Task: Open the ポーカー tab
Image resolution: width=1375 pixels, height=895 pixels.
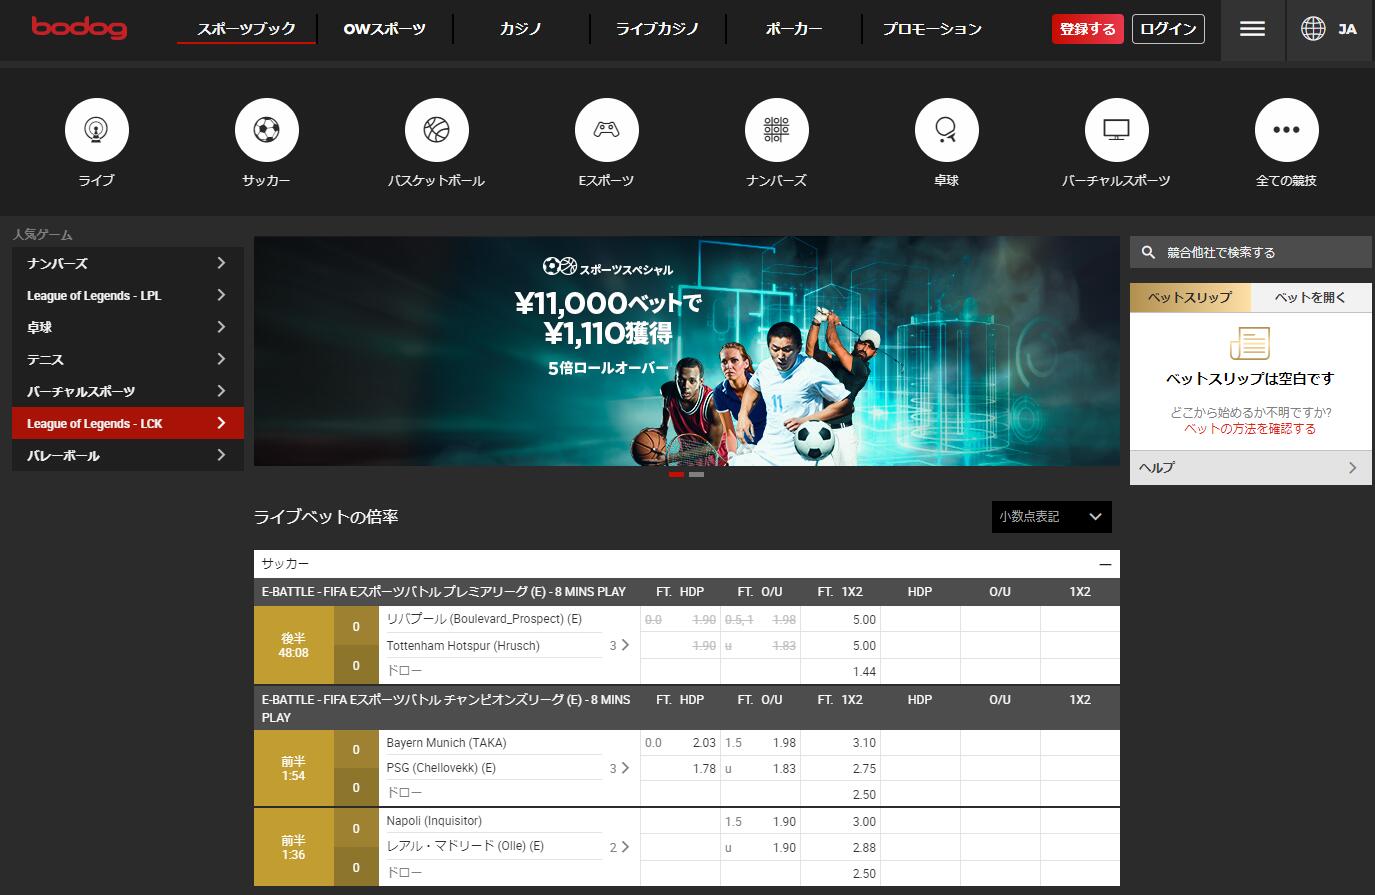Action: (x=794, y=29)
